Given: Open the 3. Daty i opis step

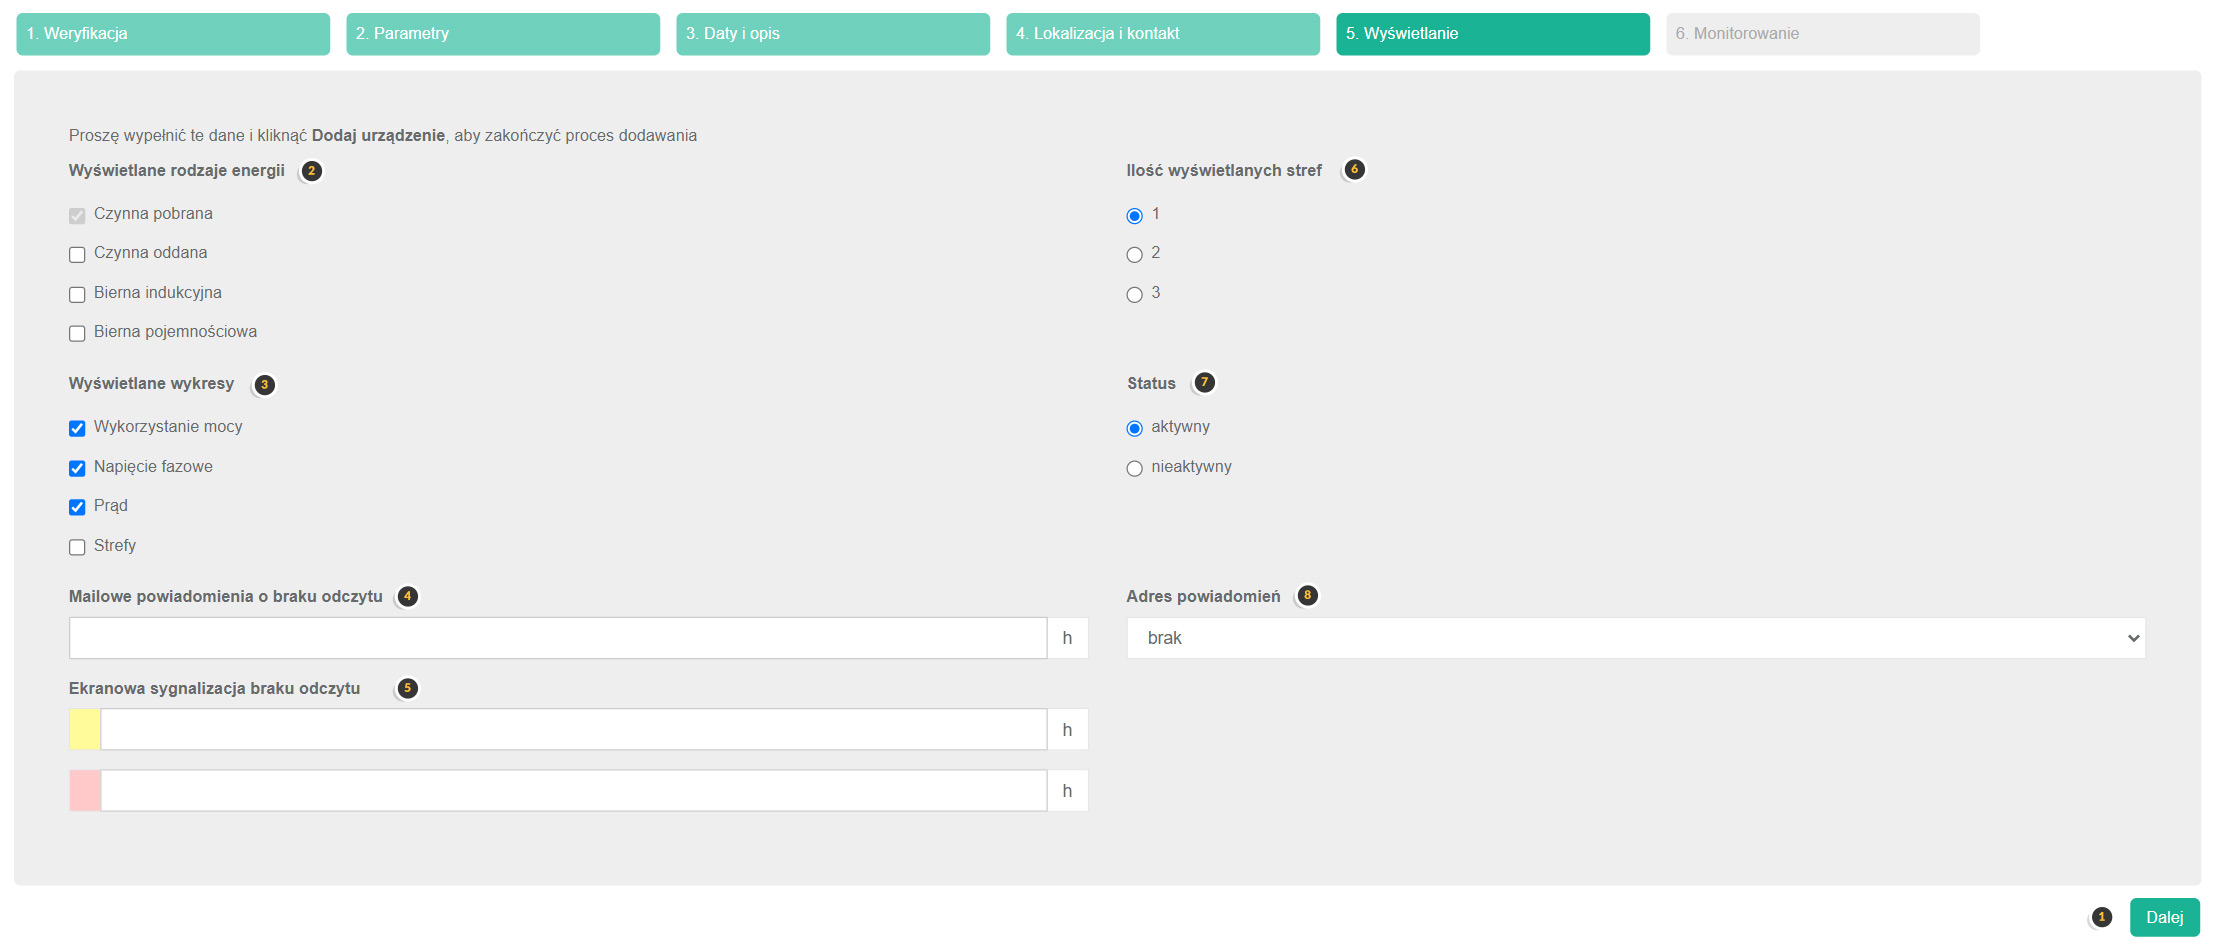Looking at the screenshot, I should (x=833, y=34).
